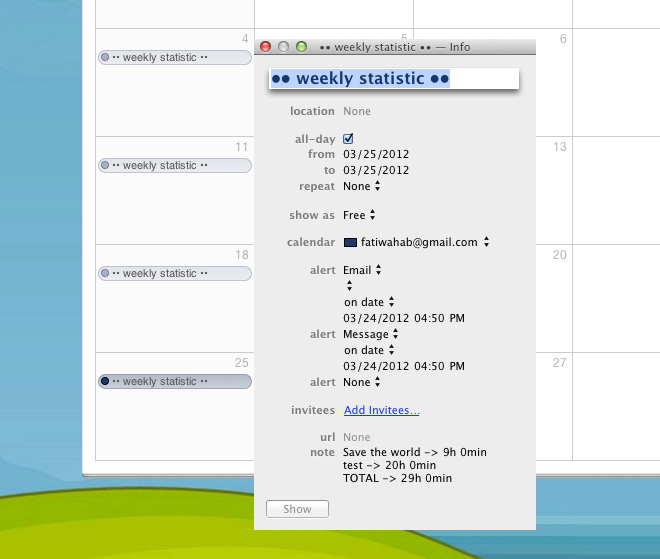Image resolution: width=660 pixels, height=559 pixels.
Task: Click day number 27 in calendar
Action: tap(559, 363)
